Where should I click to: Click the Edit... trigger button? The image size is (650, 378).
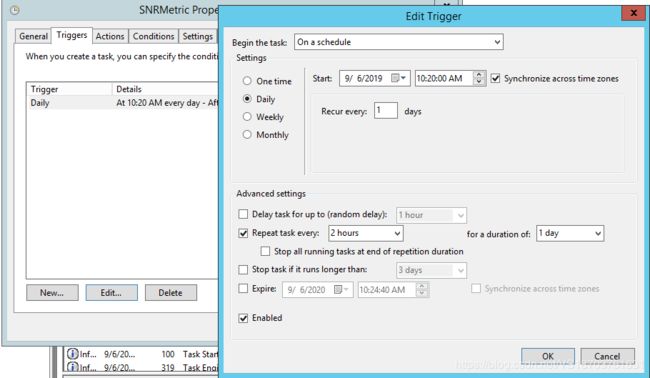[x=112, y=293]
